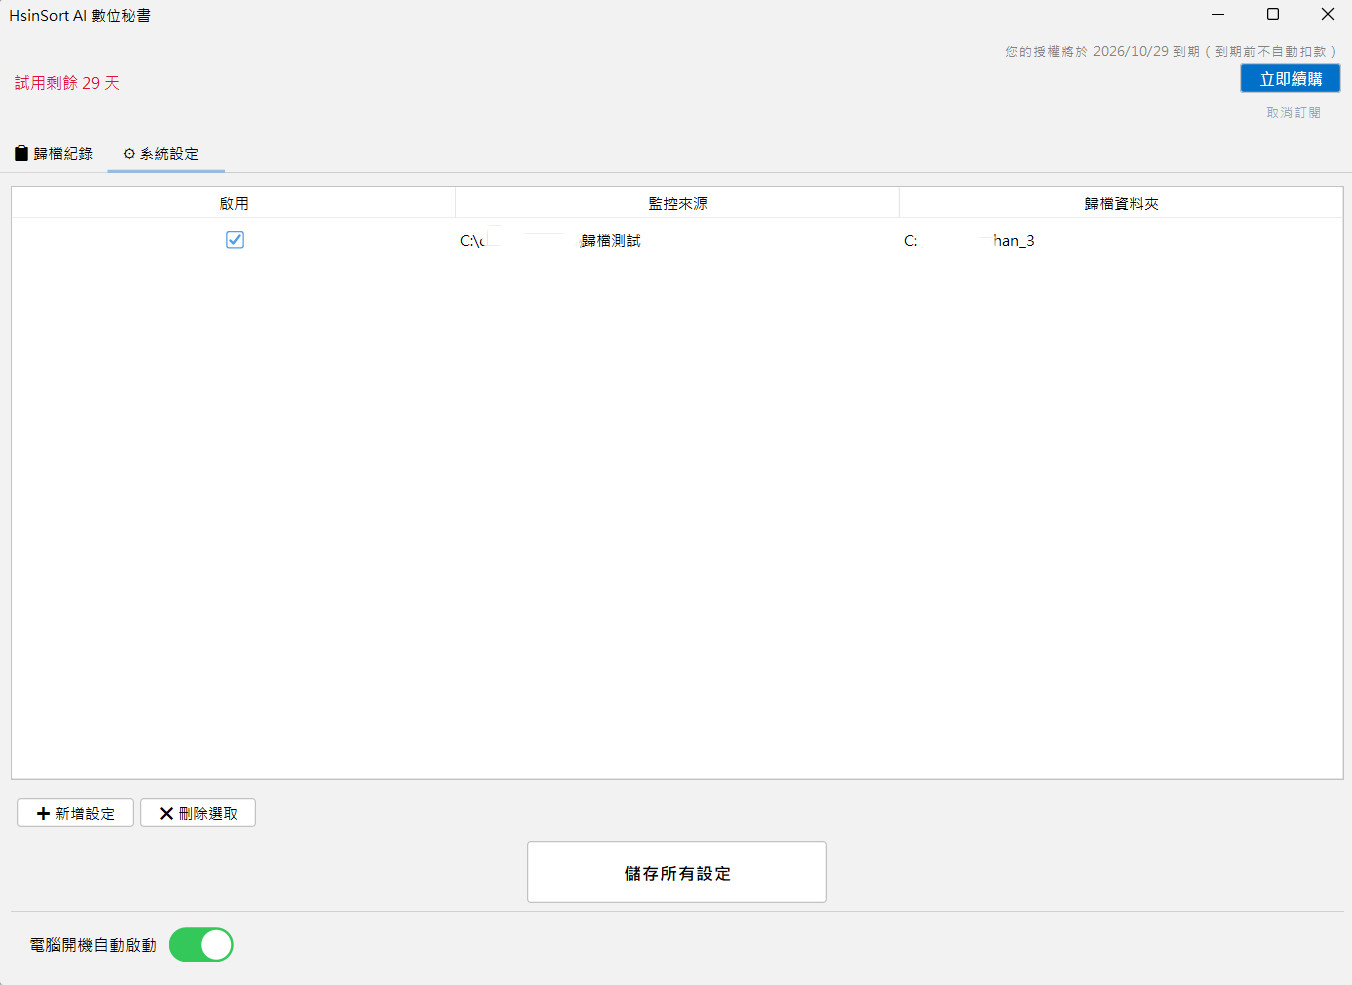Save all settings with 儲存所有設定

[677, 872]
